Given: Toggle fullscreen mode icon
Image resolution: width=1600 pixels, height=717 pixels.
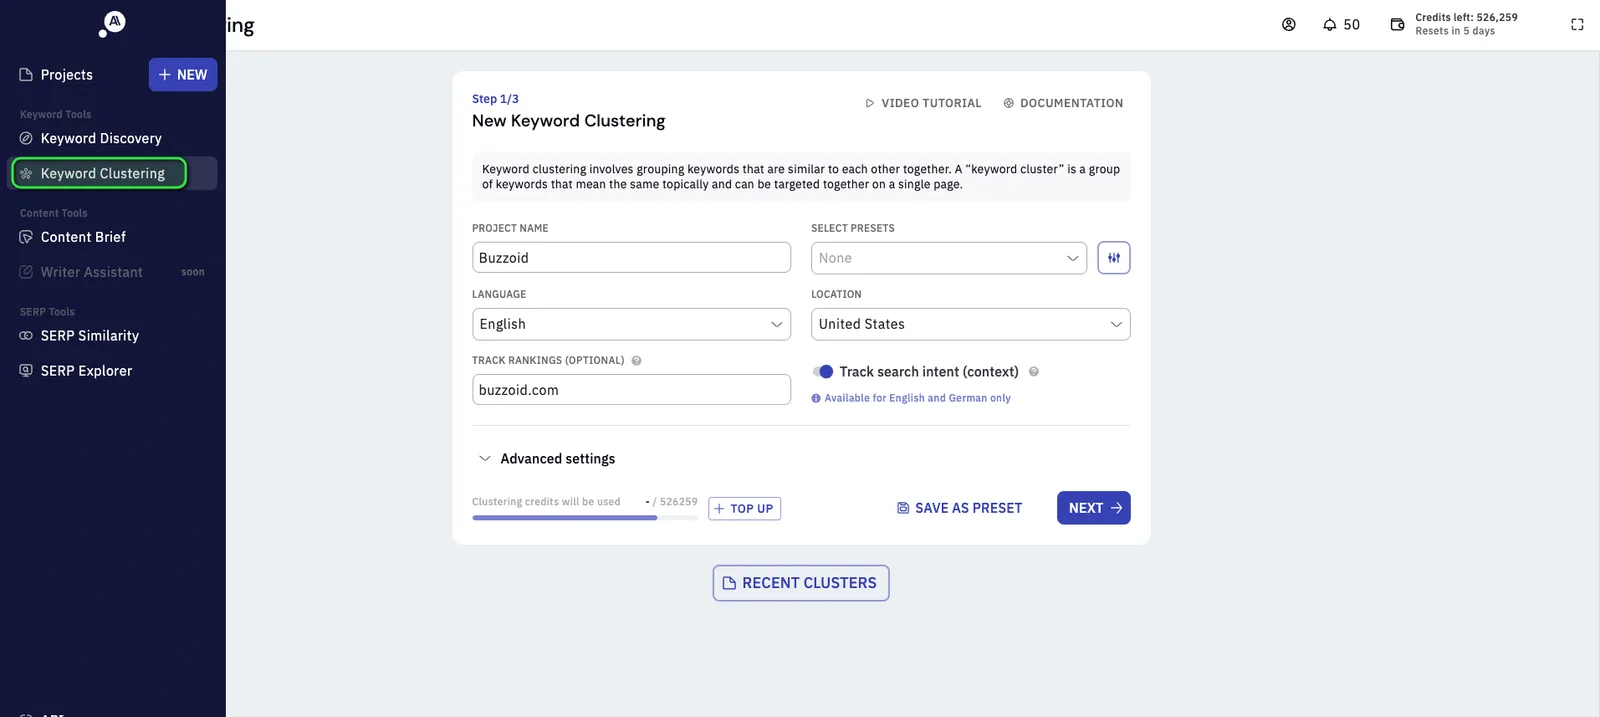Looking at the screenshot, I should pyautogui.click(x=1577, y=25).
